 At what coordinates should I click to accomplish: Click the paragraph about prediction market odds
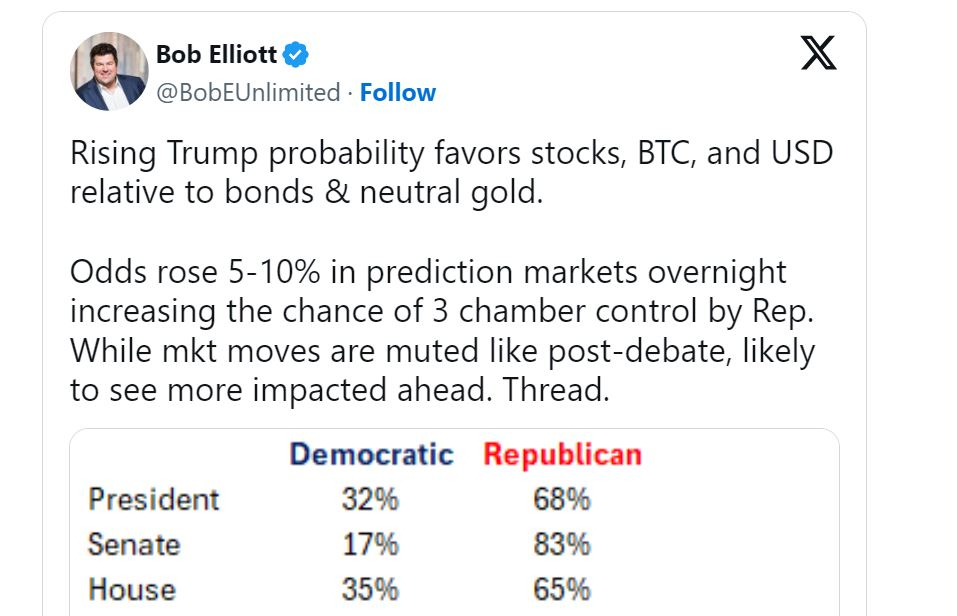pos(442,330)
